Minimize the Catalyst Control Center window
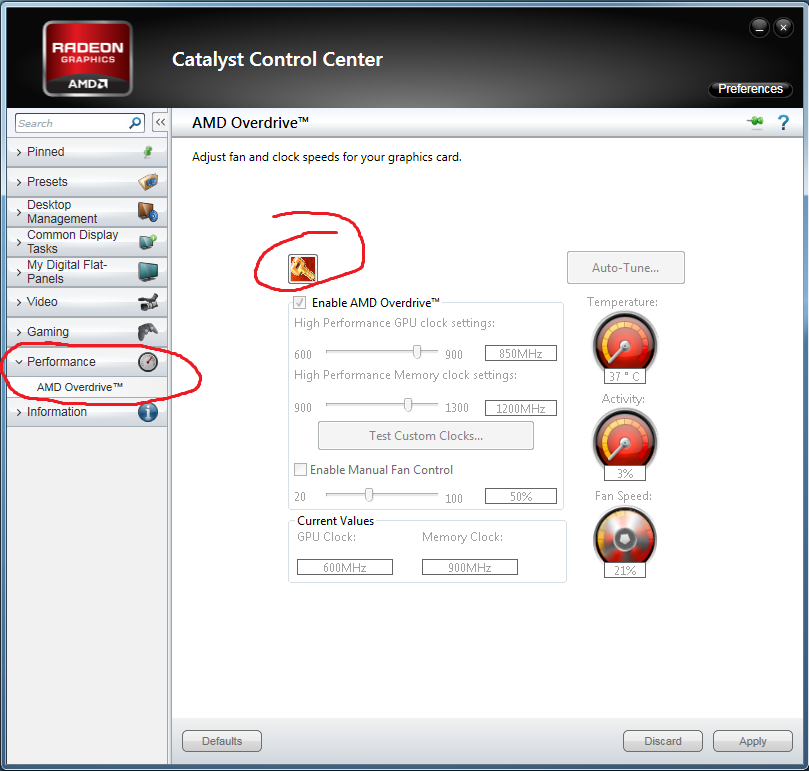The width and height of the screenshot is (809, 772). [x=759, y=27]
